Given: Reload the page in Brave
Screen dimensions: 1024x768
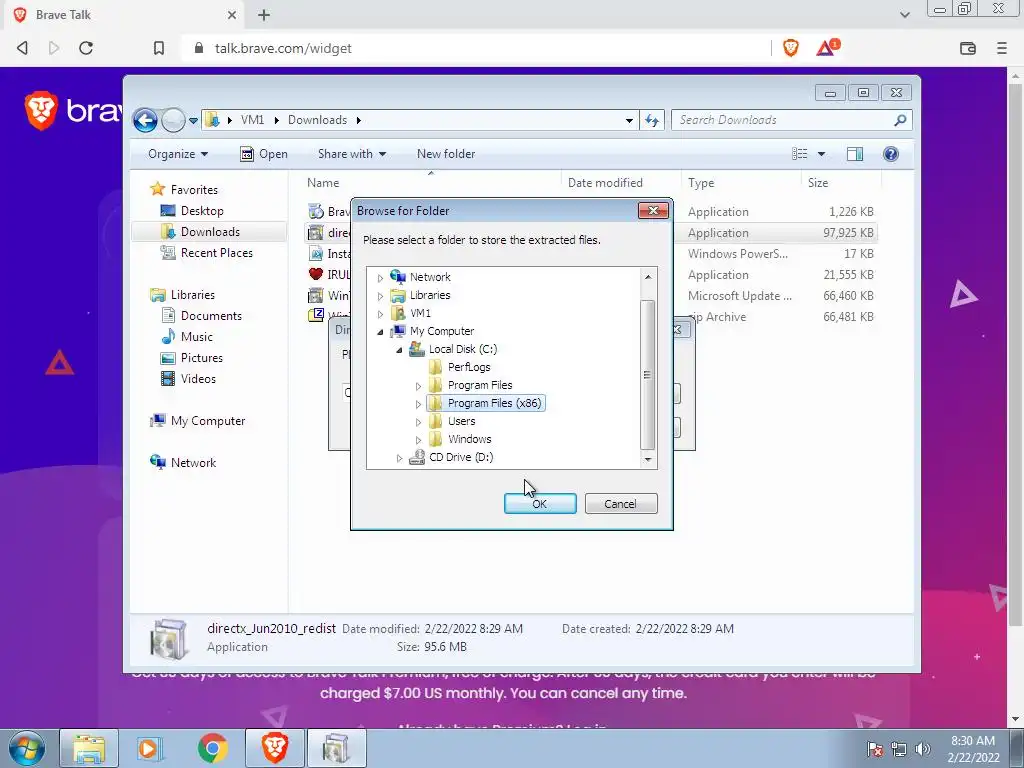Looking at the screenshot, I should 86,48.
